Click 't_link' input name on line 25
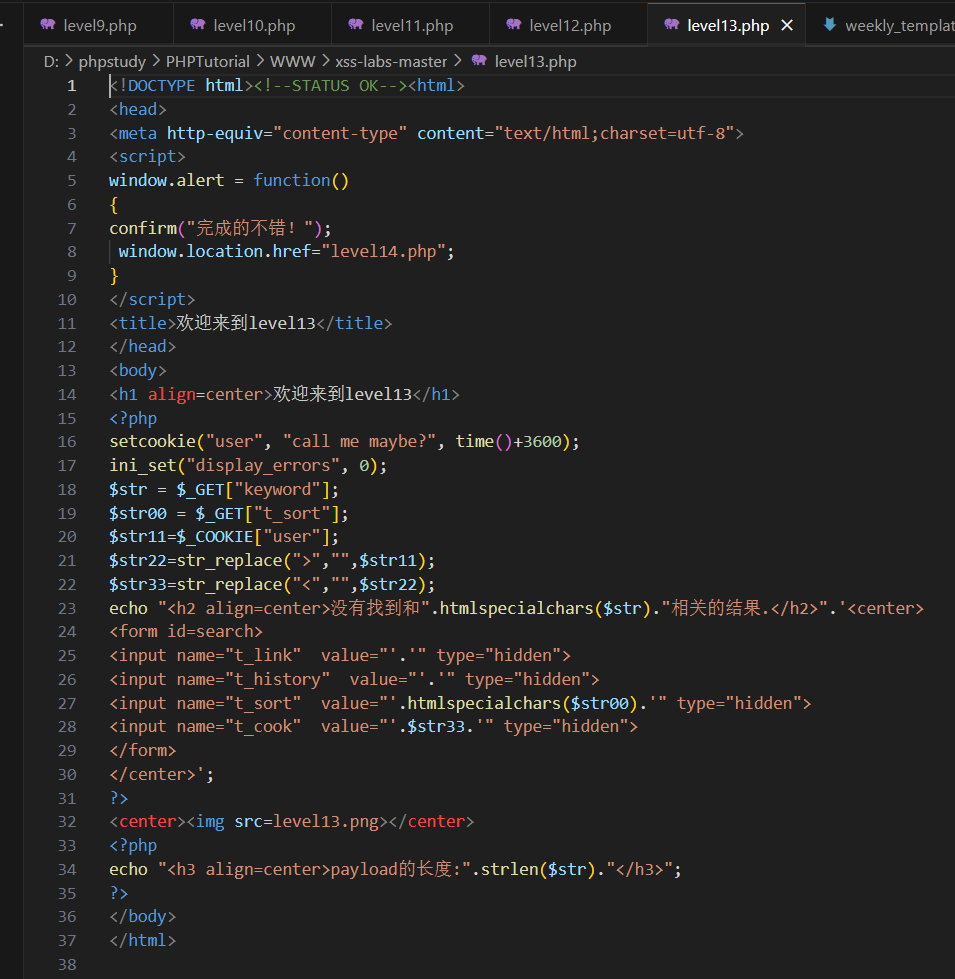This screenshot has height=979, width=955. click(262, 656)
